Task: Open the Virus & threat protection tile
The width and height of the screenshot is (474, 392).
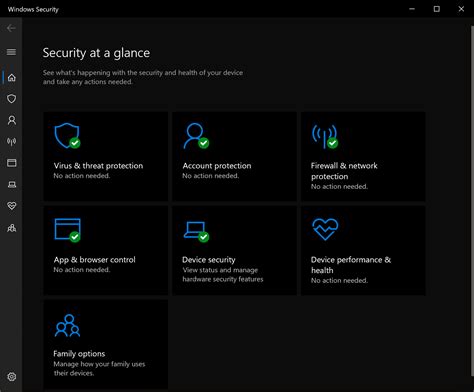Action: pos(106,156)
